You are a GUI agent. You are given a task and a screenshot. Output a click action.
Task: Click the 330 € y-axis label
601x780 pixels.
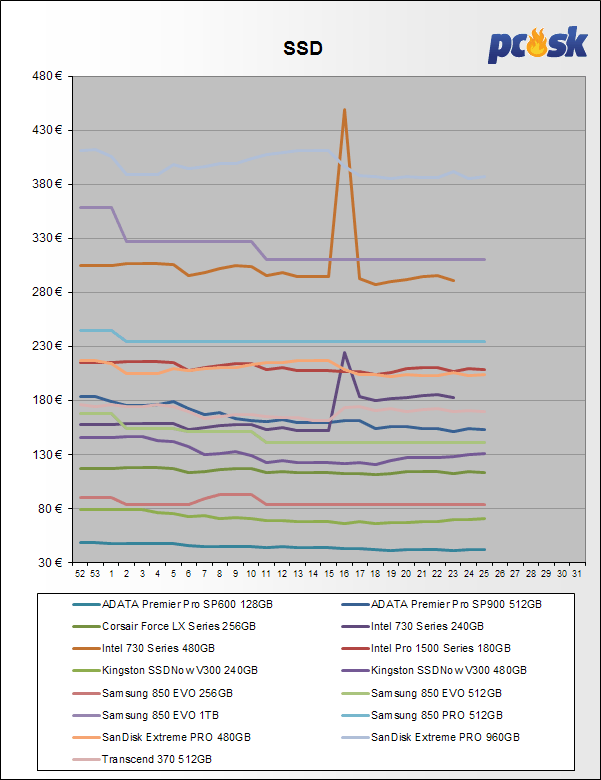pyautogui.click(x=47, y=238)
